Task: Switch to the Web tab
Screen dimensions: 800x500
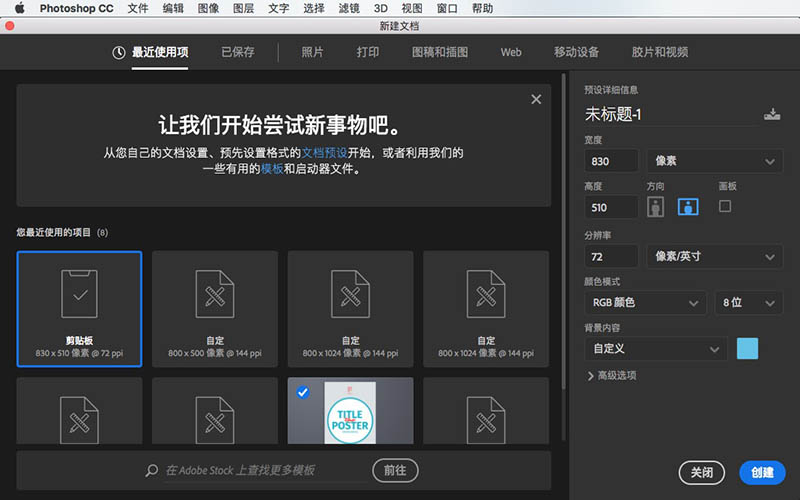Action: pyautogui.click(x=511, y=52)
